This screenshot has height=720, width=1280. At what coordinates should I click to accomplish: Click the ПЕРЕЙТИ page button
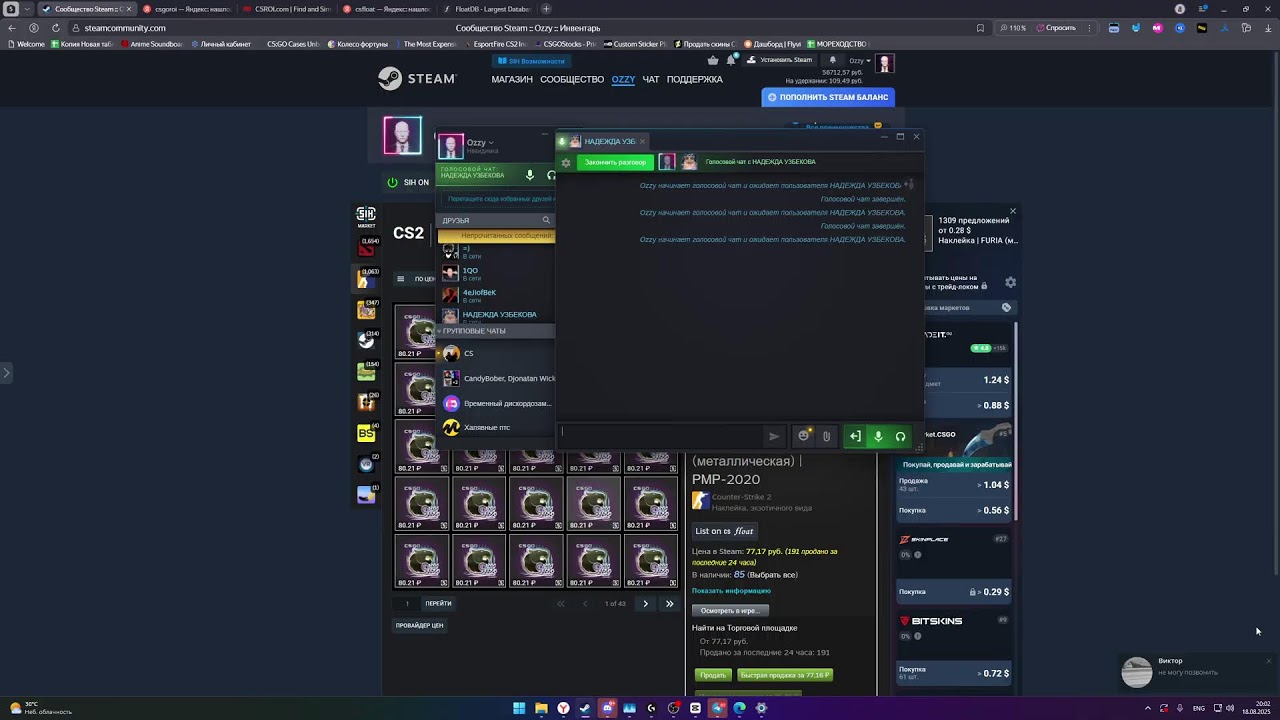(x=438, y=604)
